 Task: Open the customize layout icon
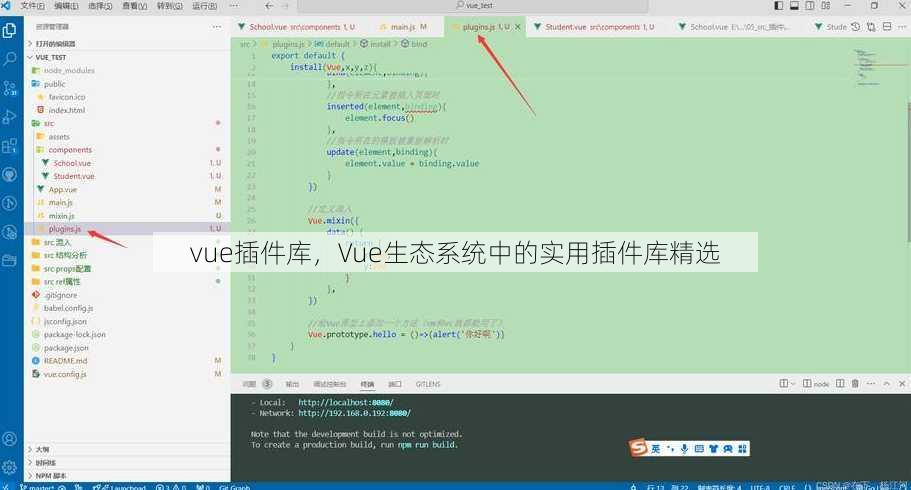coord(826,5)
